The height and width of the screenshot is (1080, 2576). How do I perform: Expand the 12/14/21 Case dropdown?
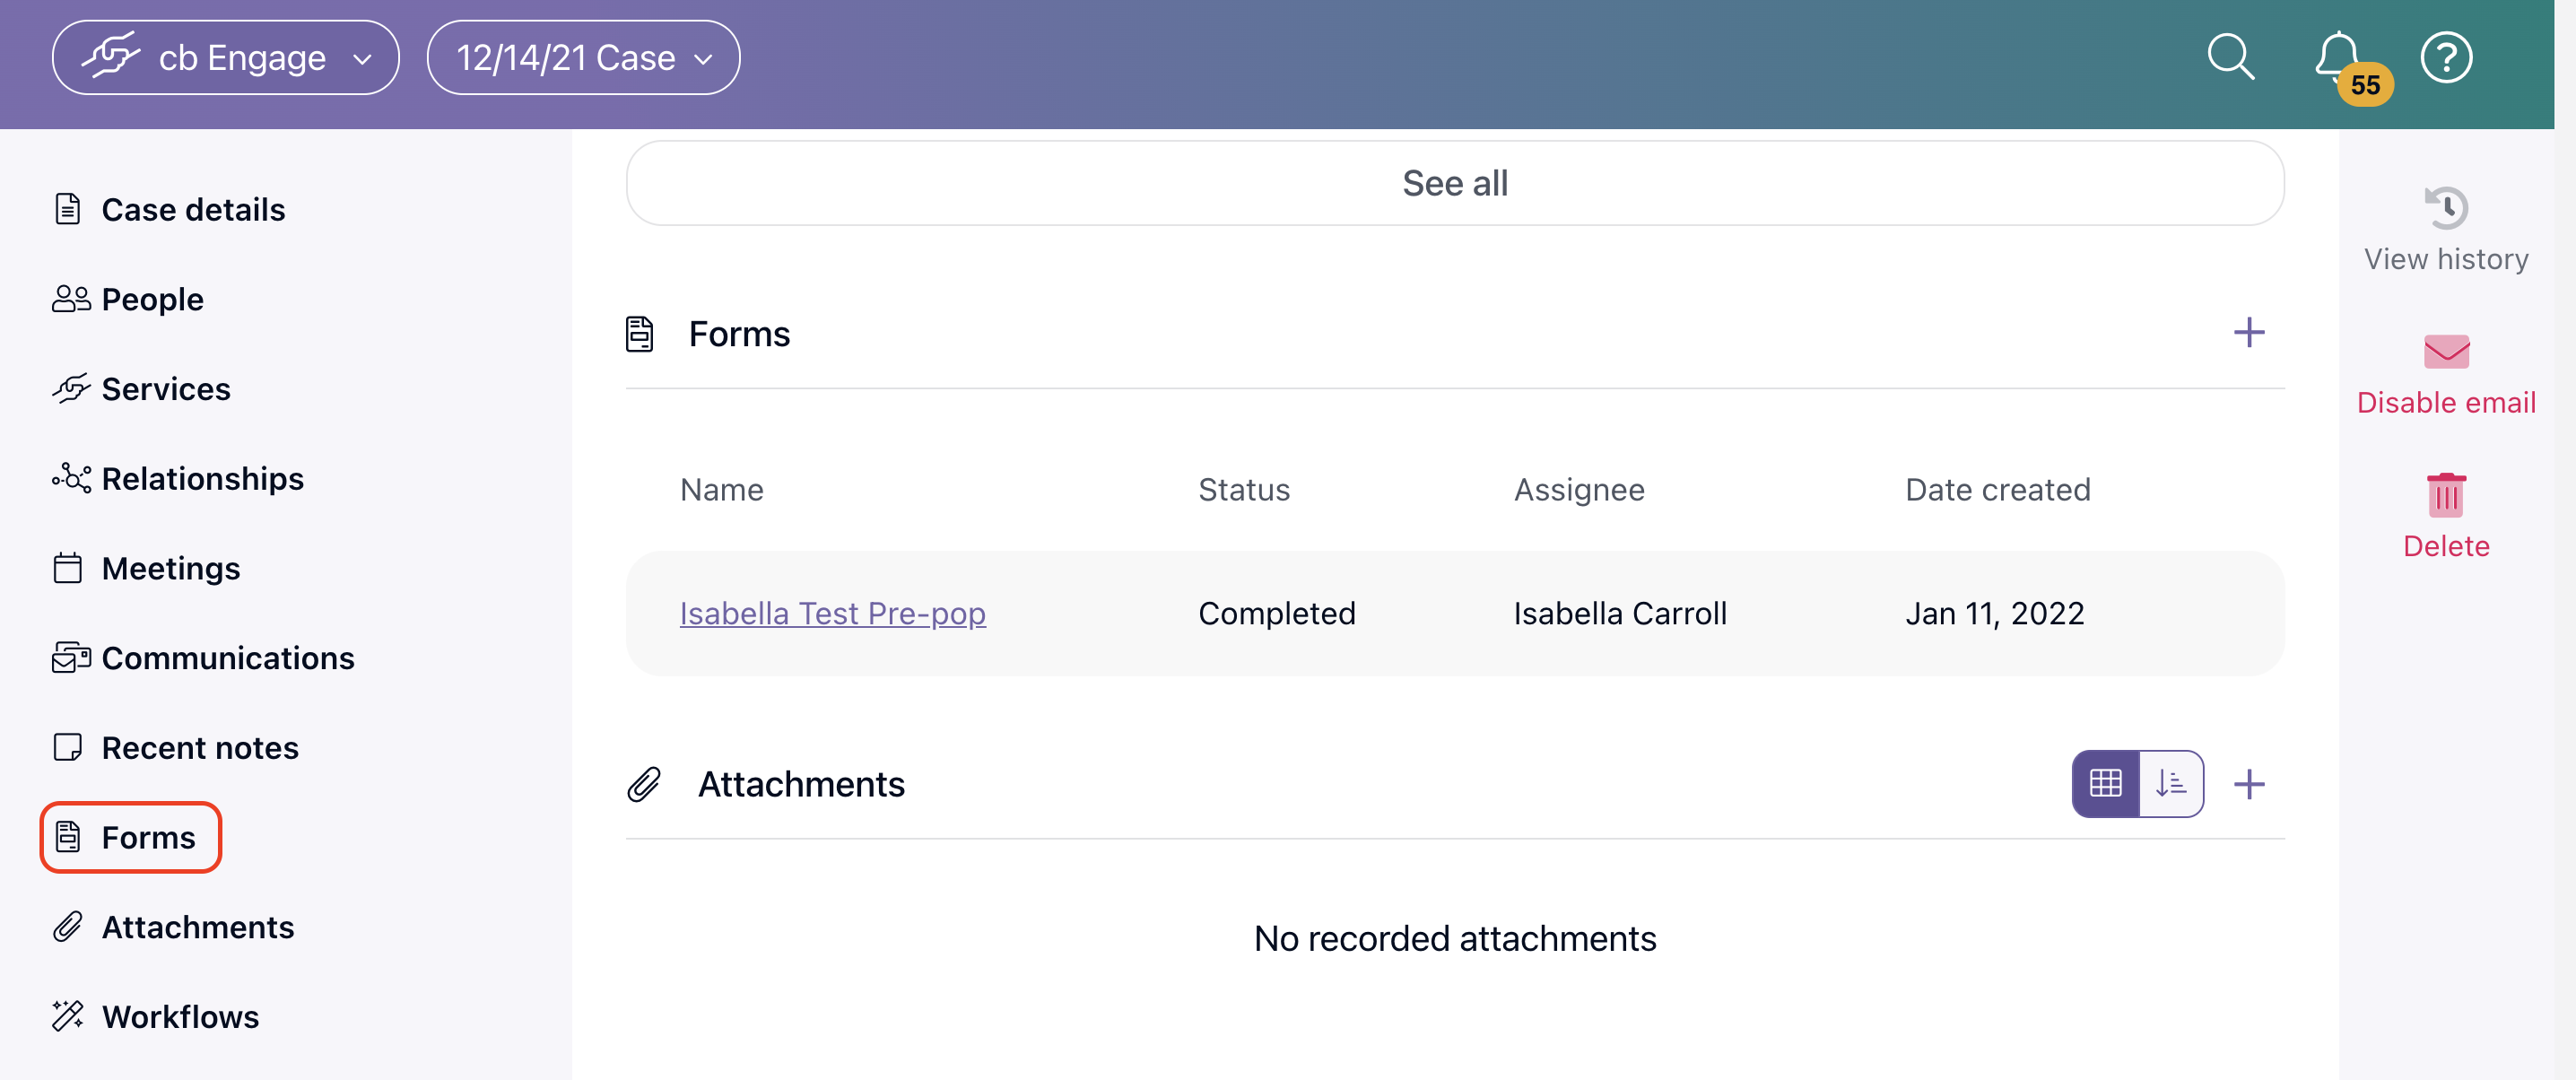(x=583, y=57)
